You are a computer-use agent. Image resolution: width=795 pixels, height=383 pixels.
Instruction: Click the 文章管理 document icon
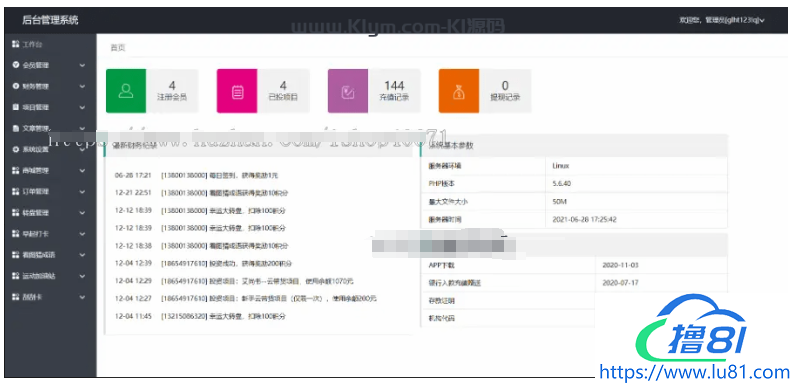pos(16,129)
